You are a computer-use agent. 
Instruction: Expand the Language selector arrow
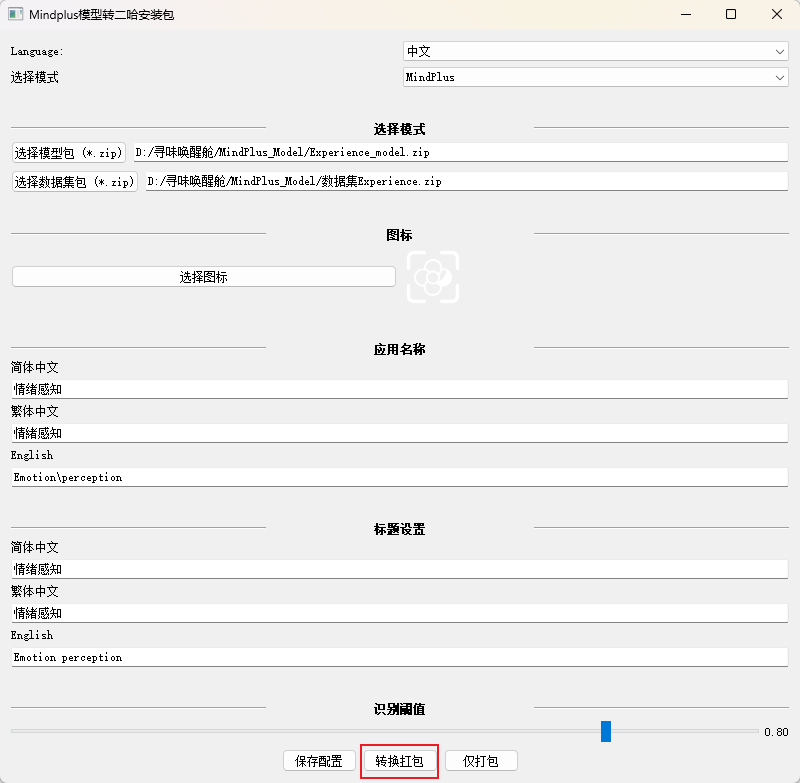point(779,51)
